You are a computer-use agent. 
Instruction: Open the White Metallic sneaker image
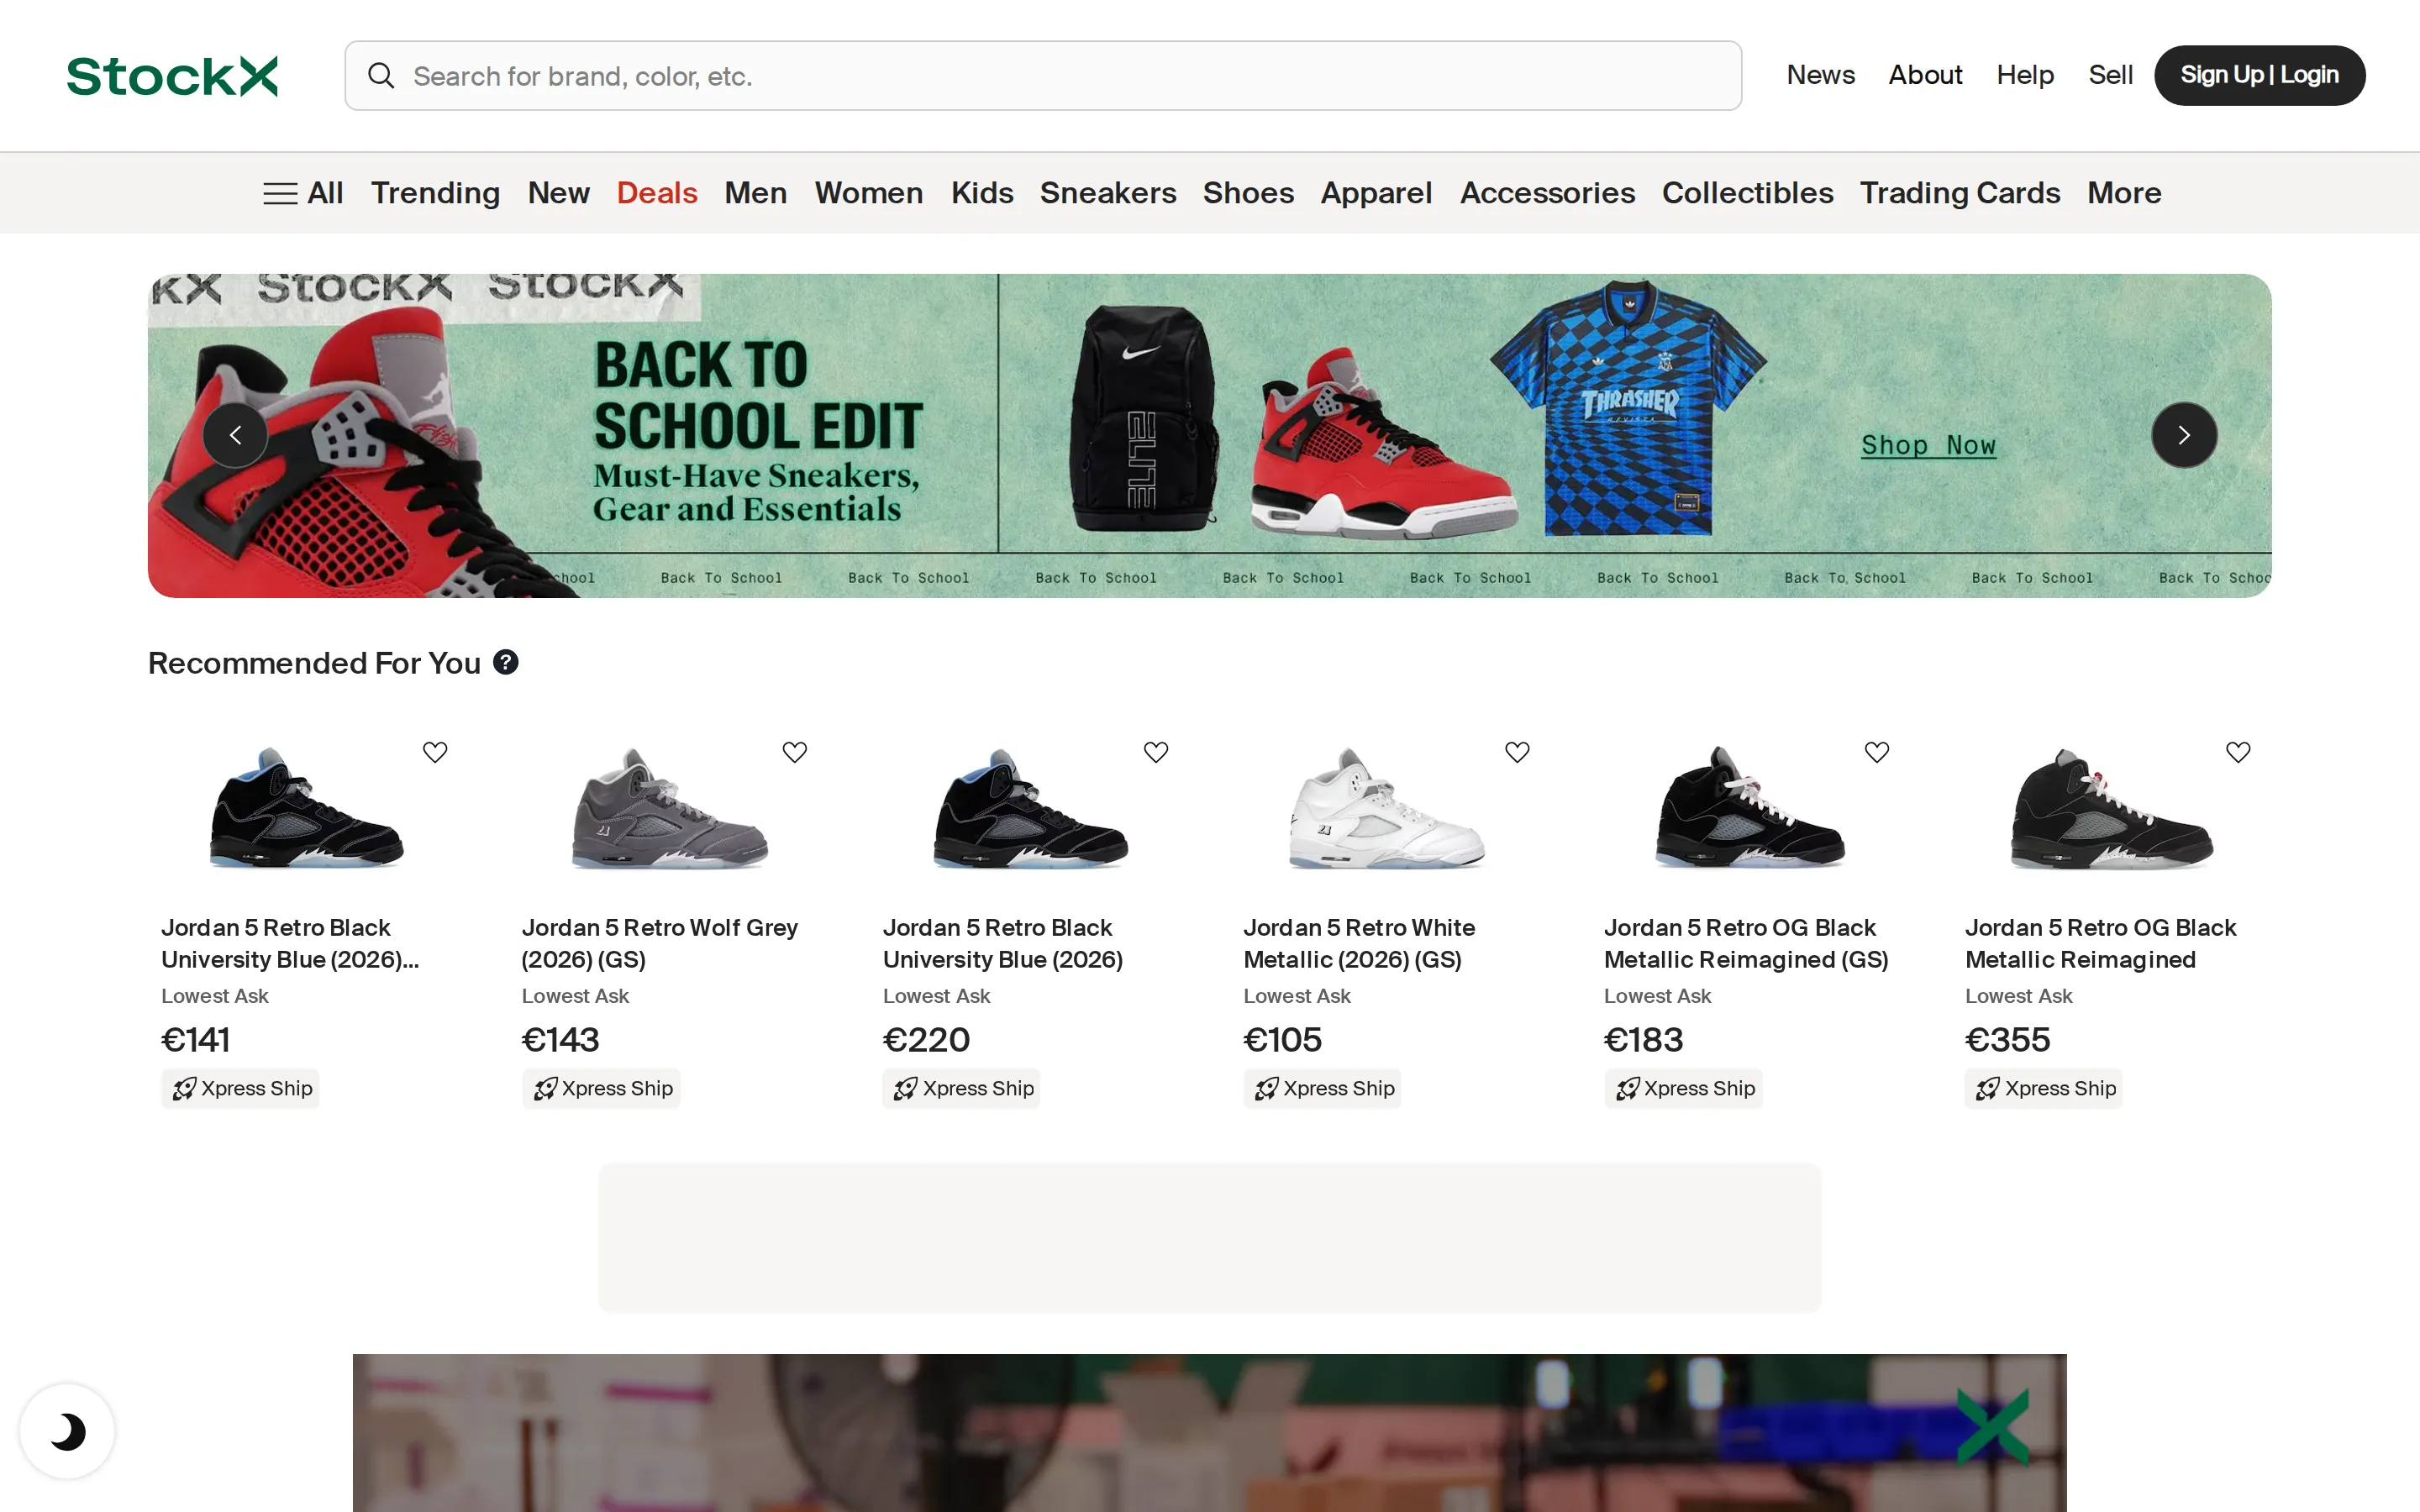[1387, 808]
